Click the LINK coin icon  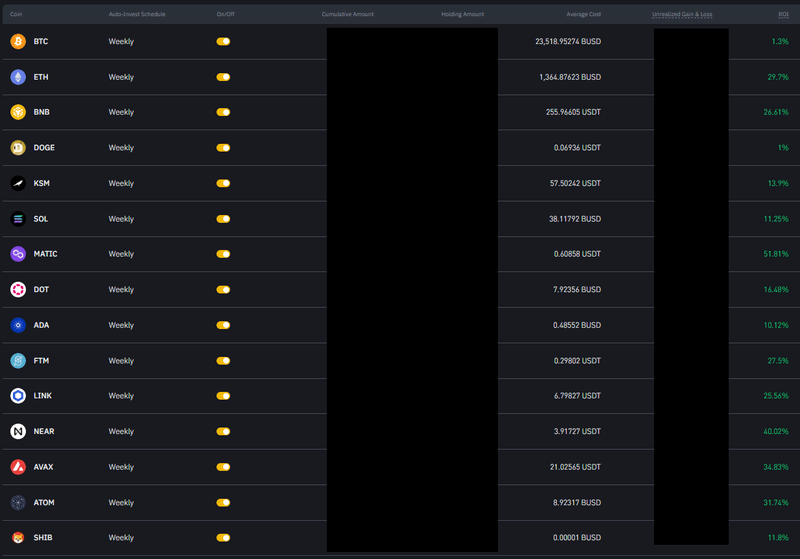(18, 395)
